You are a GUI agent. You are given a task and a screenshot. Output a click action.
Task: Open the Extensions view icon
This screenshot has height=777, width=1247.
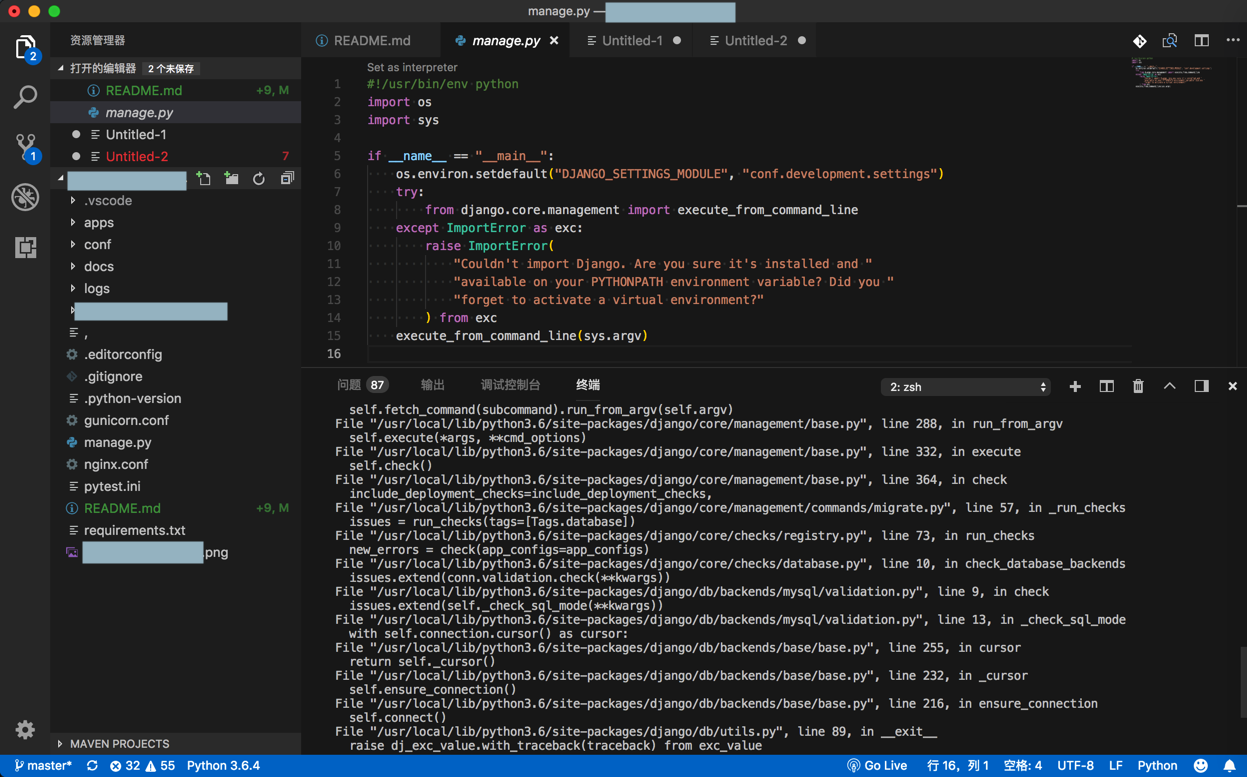pyautogui.click(x=25, y=247)
